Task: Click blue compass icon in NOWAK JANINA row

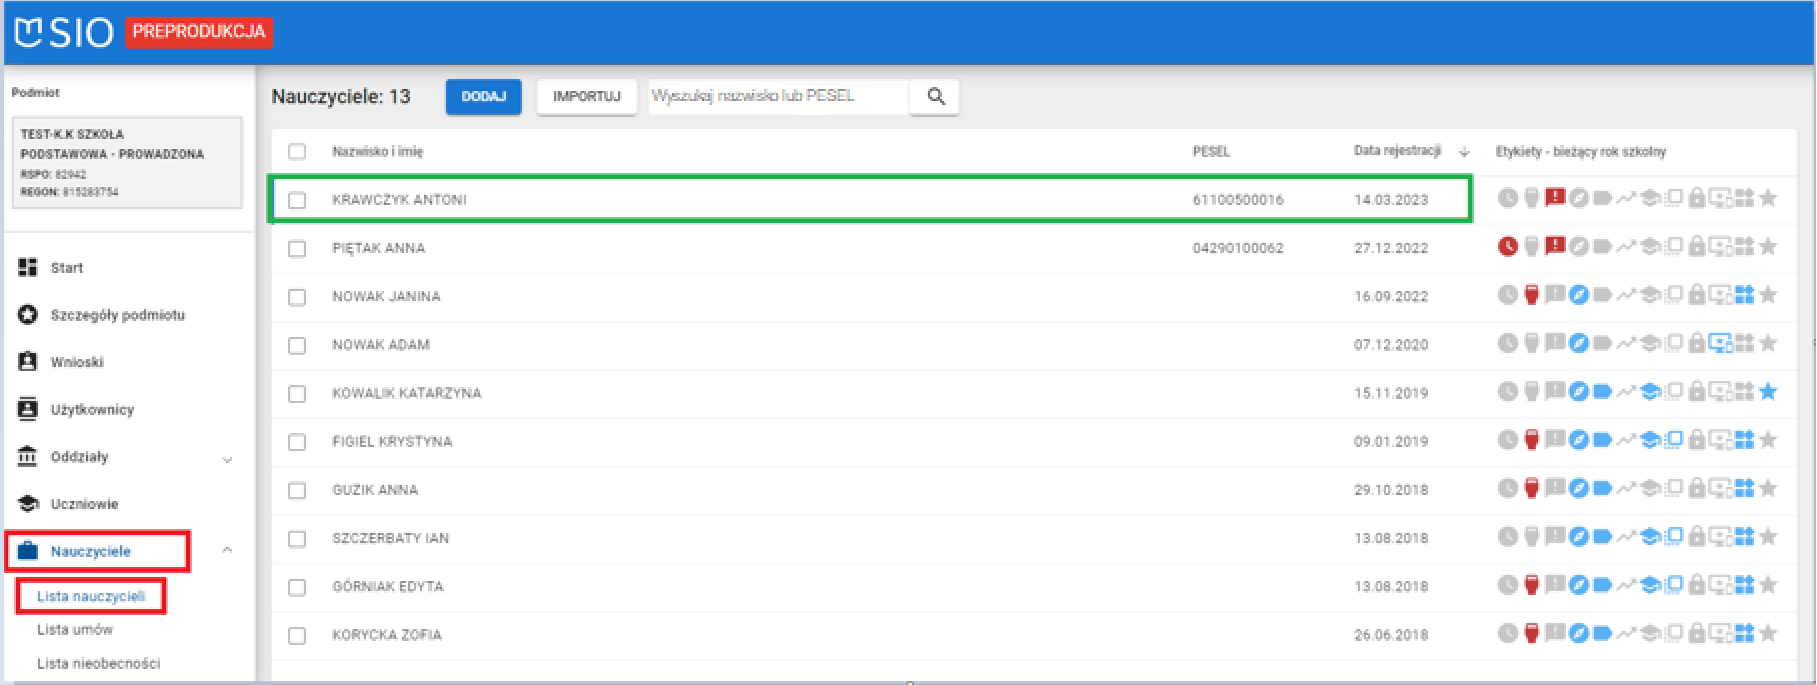Action: tap(1579, 295)
